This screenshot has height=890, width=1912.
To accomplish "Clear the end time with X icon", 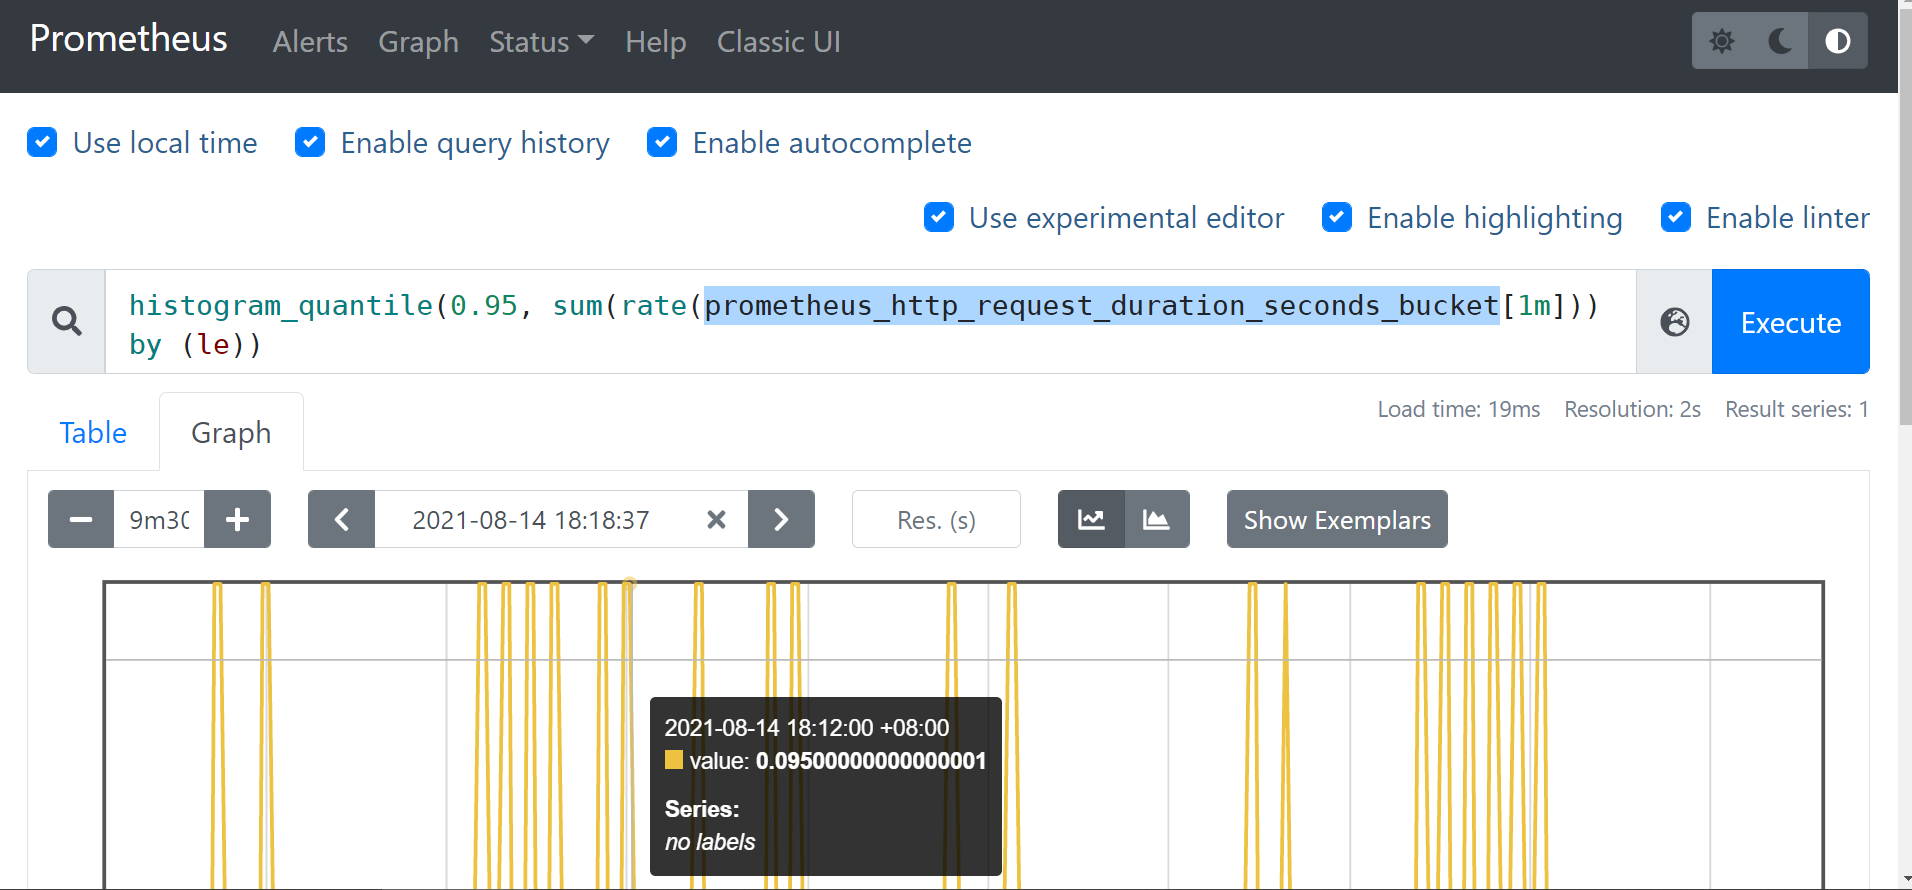I will [x=716, y=519].
